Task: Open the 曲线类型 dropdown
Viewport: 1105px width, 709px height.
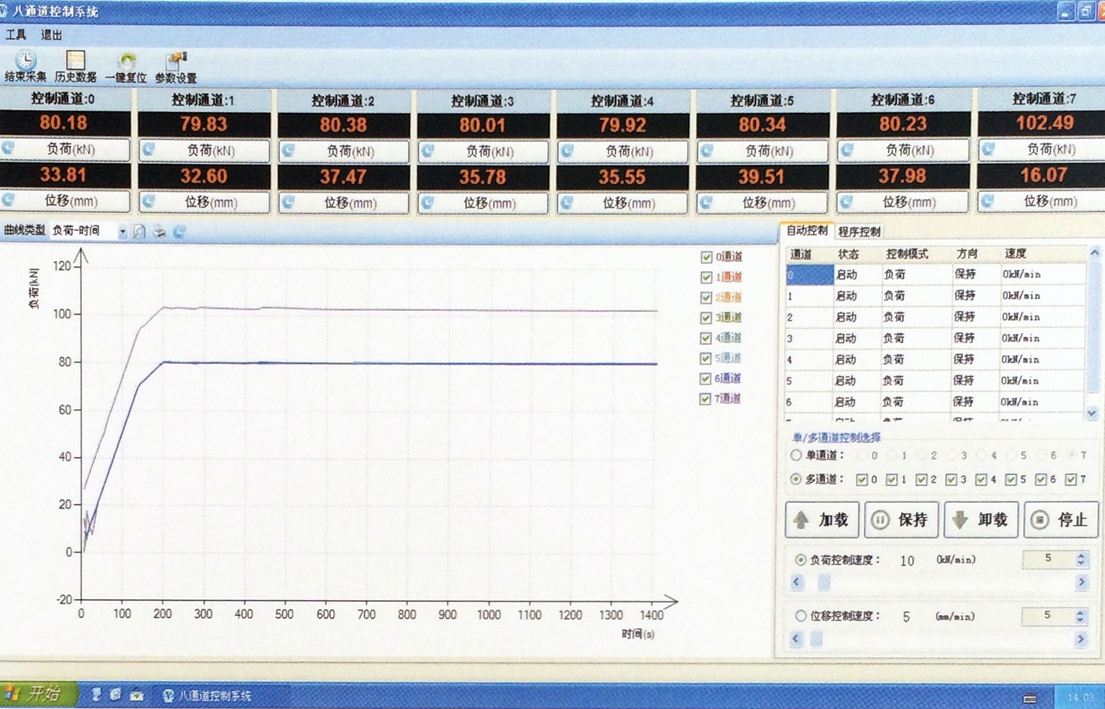Action: pos(123,232)
